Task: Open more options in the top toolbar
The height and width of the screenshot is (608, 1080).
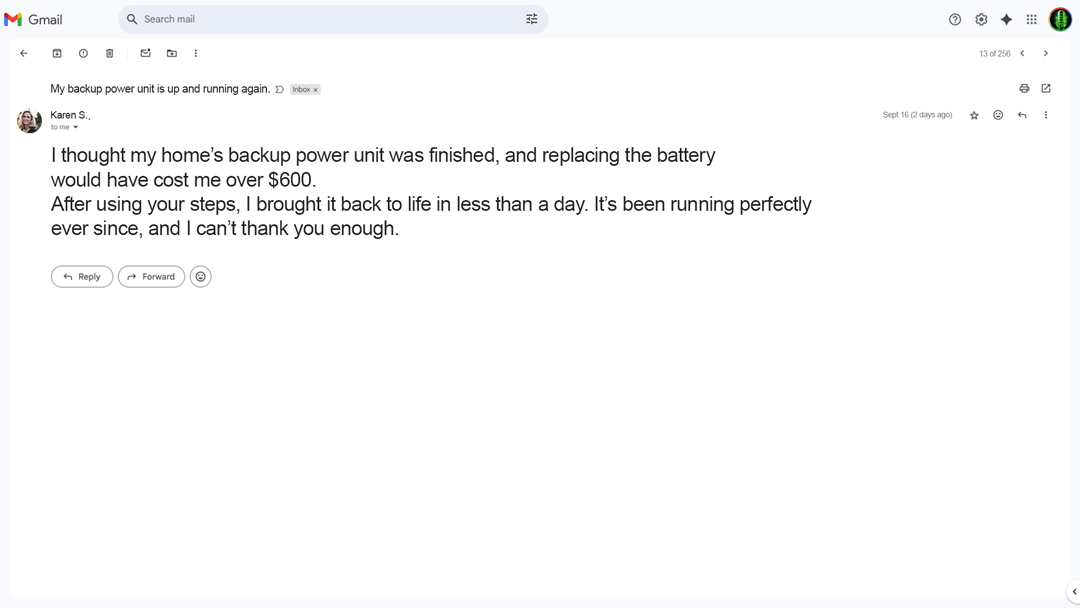Action: click(196, 53)
